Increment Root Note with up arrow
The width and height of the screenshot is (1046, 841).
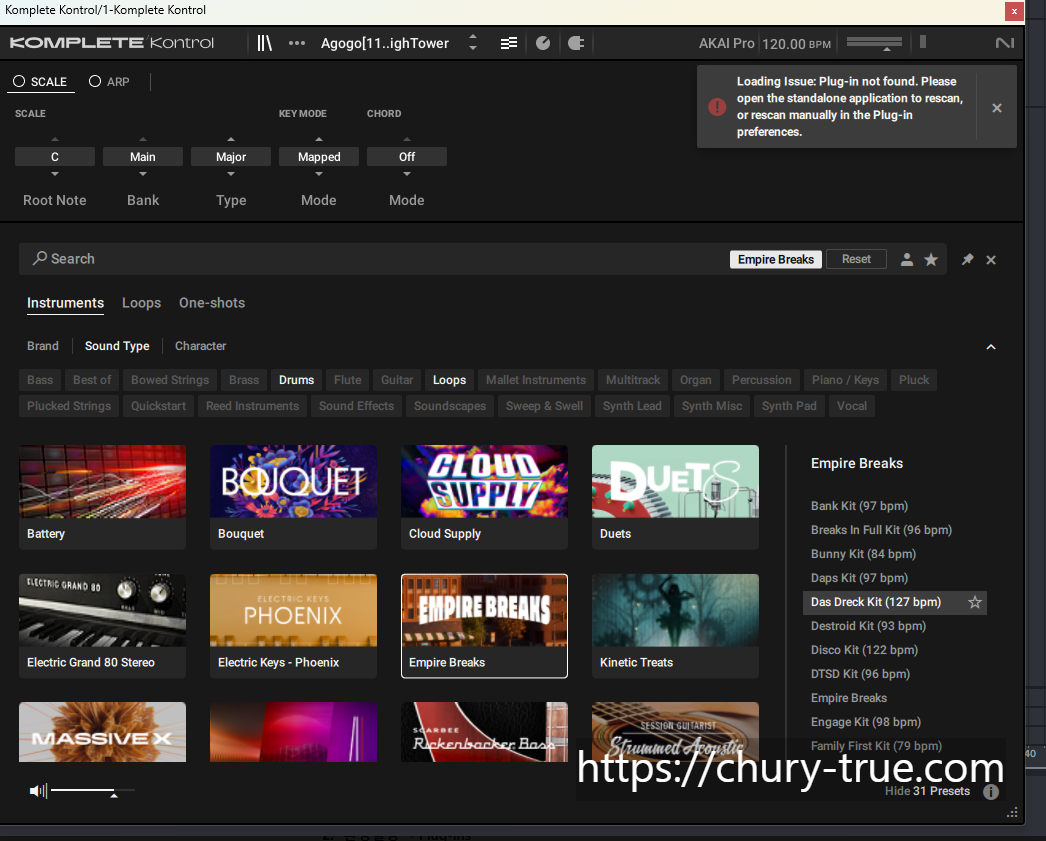[55, 139]
